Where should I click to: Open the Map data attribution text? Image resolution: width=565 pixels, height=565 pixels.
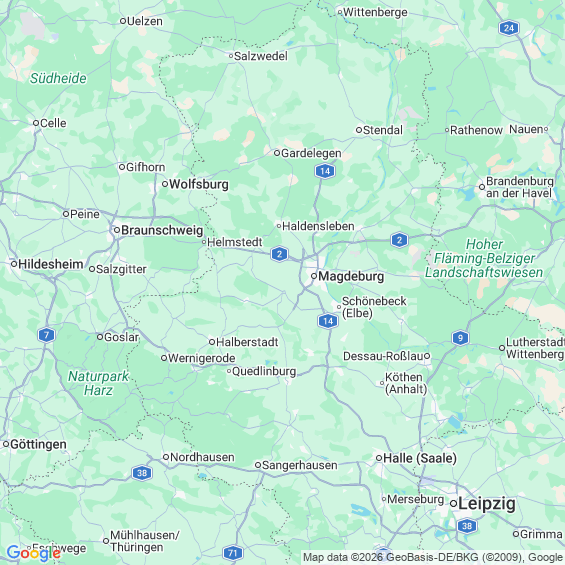(x=433, y=557)
